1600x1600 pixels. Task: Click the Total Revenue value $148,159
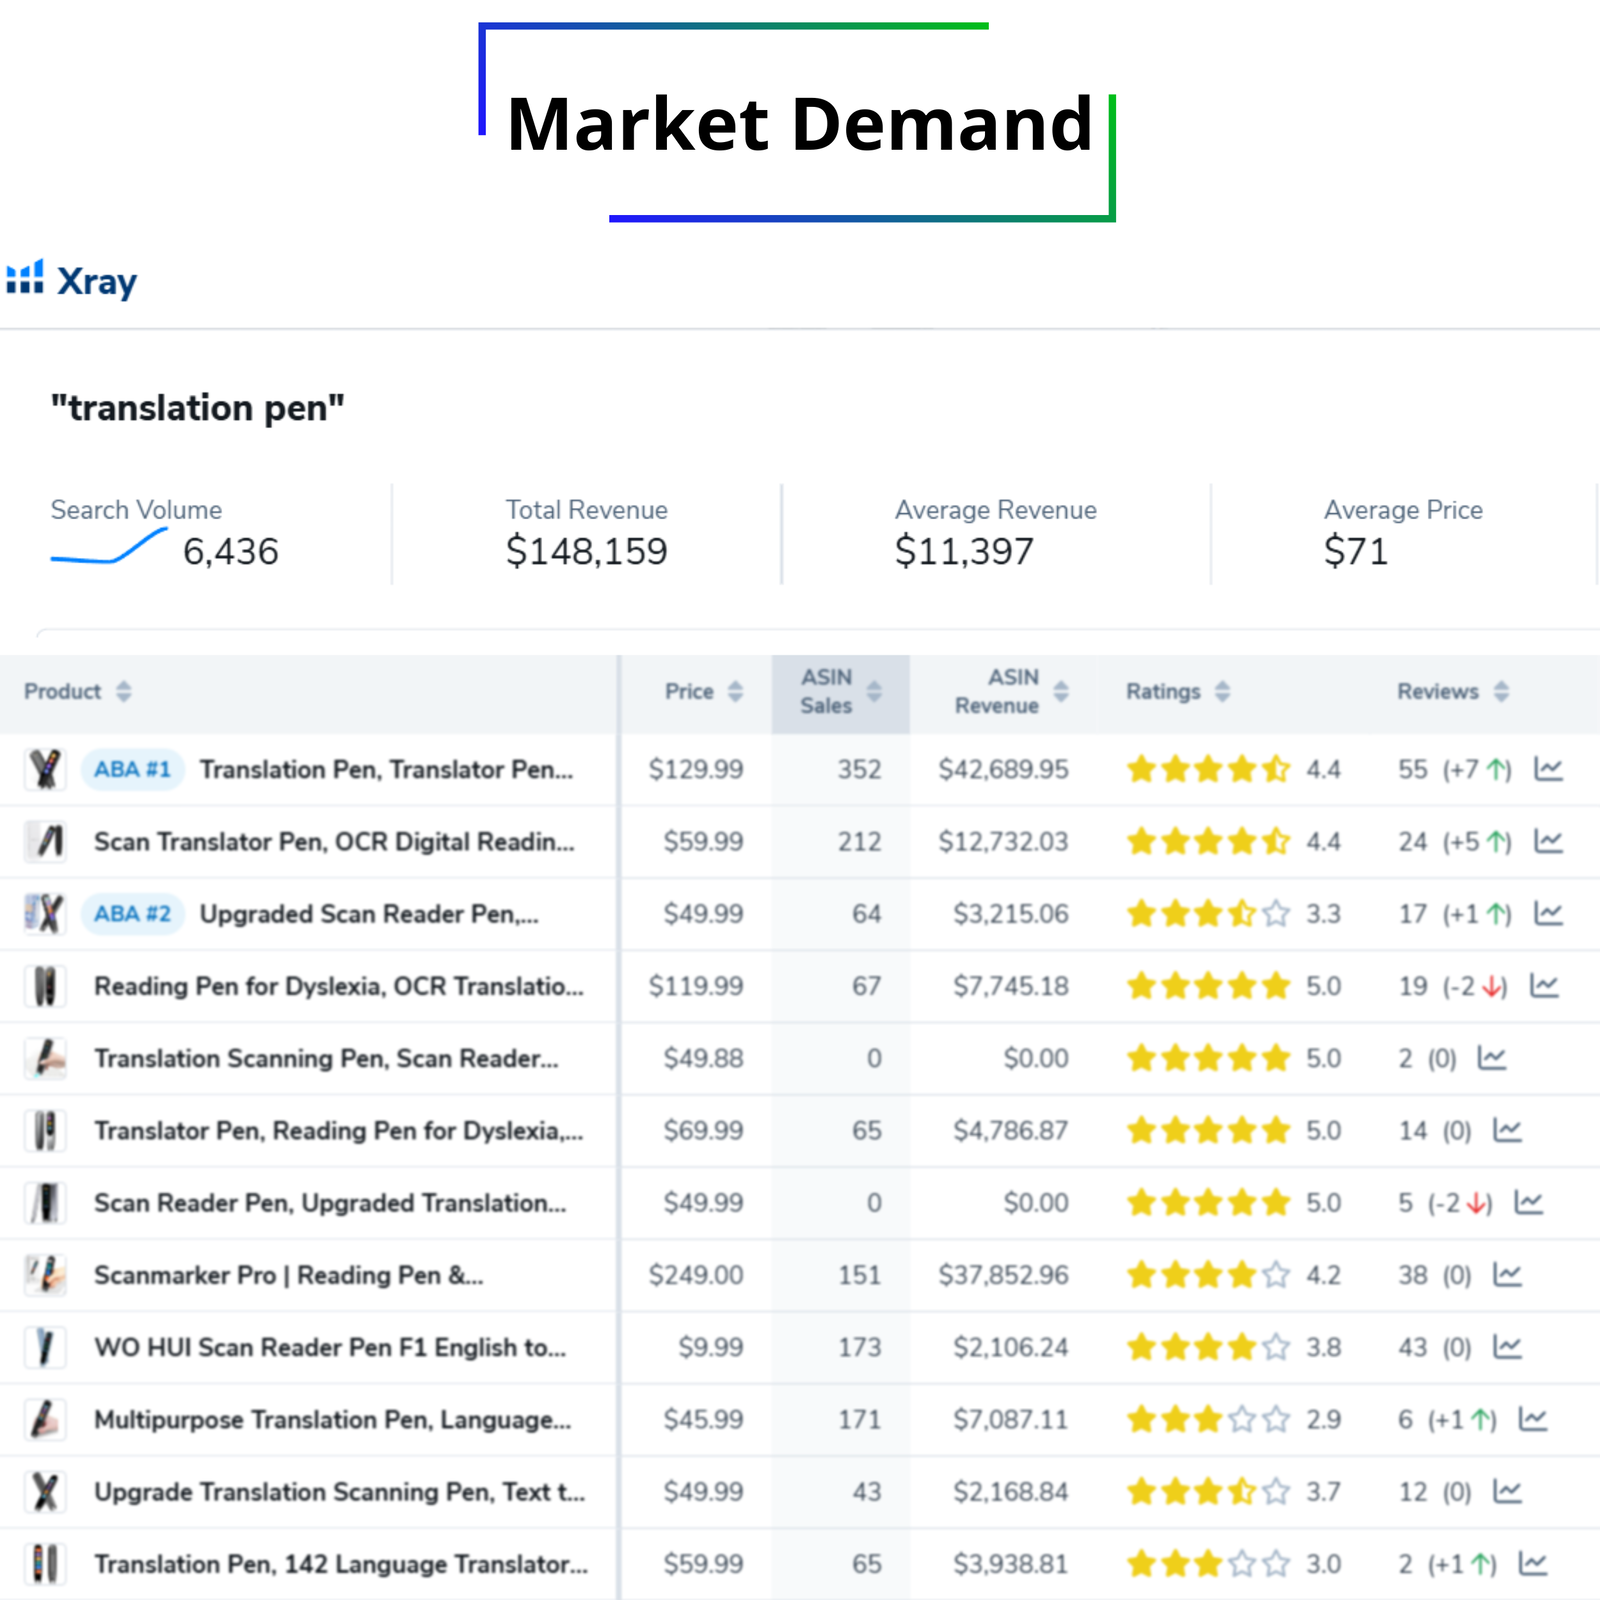587,551
